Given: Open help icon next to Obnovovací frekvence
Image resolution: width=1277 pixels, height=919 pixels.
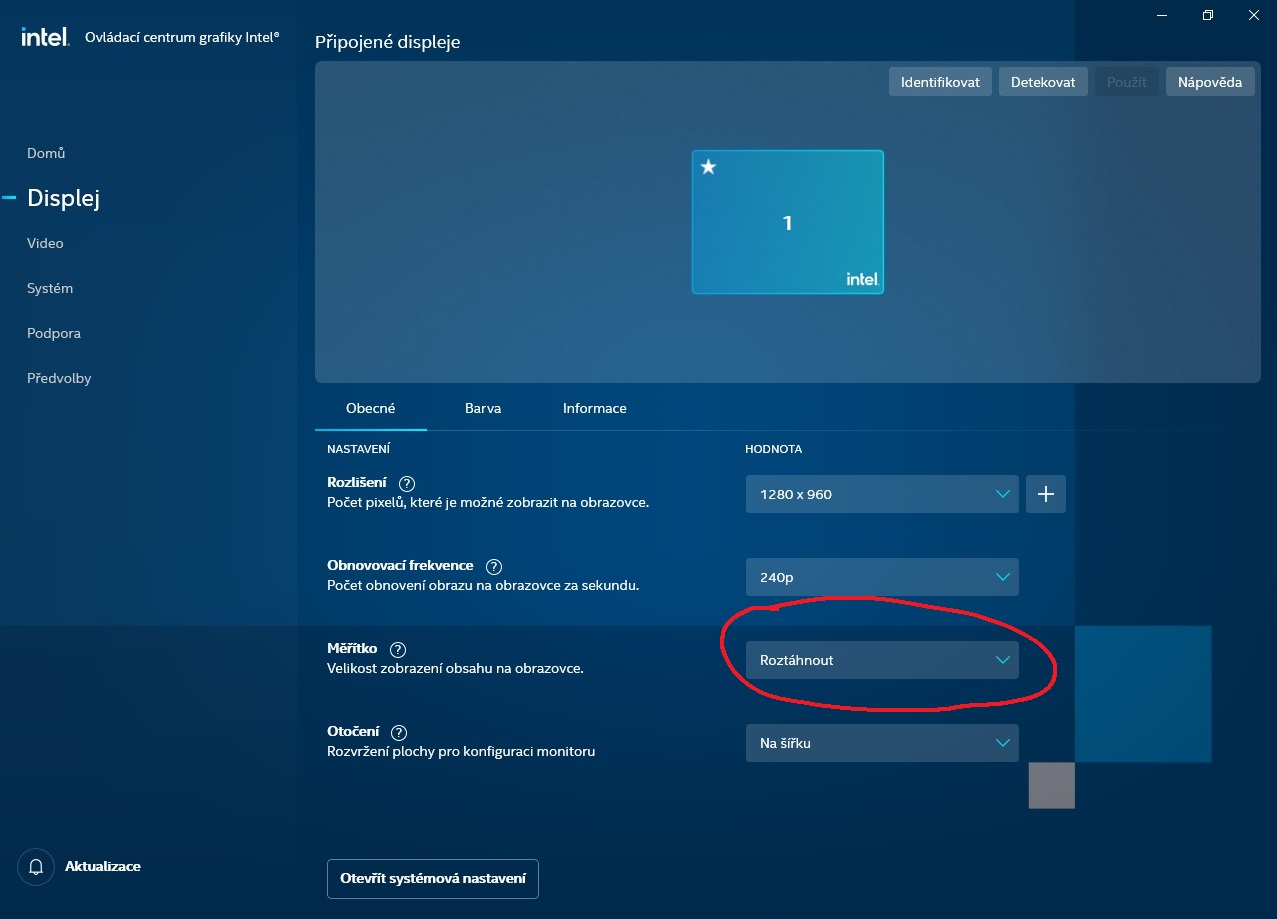Looking at the screenshot, I should point(493,567).
